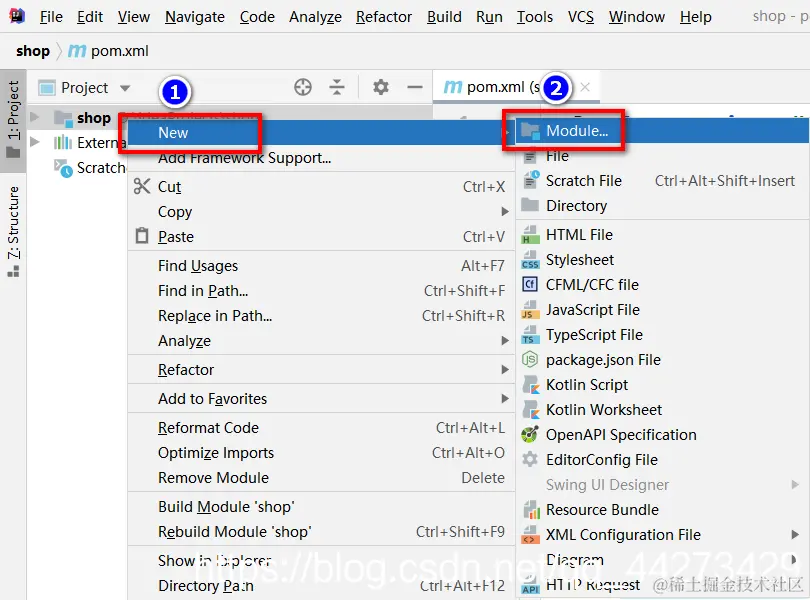This screenshot has width=810, height=600.
Task: Click the OpenAPI Specification icon
Action: click(x=530, y=435)
